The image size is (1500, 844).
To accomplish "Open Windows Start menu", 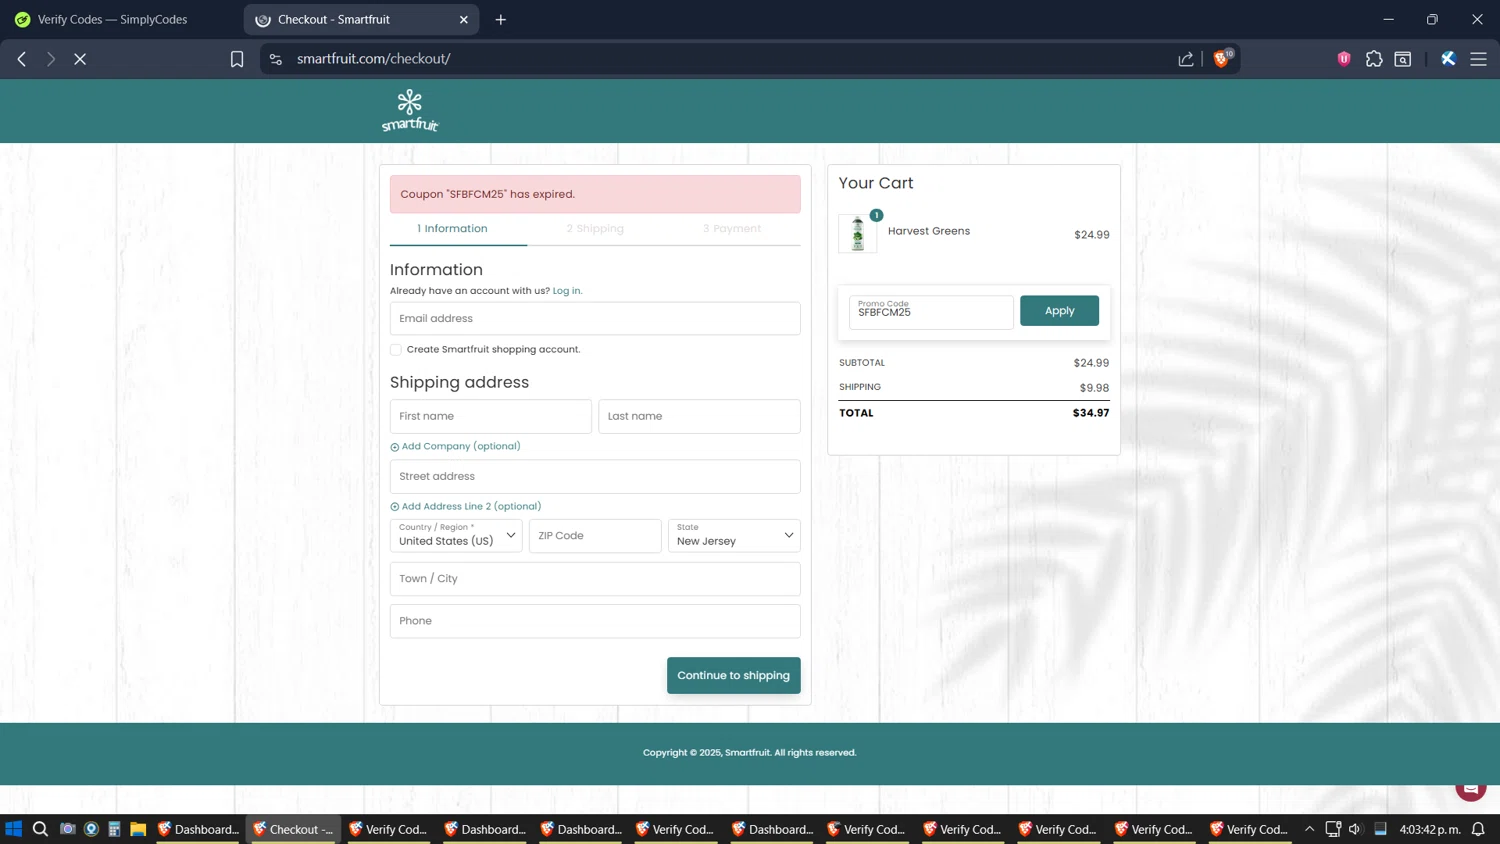I will tap(14, 829).
